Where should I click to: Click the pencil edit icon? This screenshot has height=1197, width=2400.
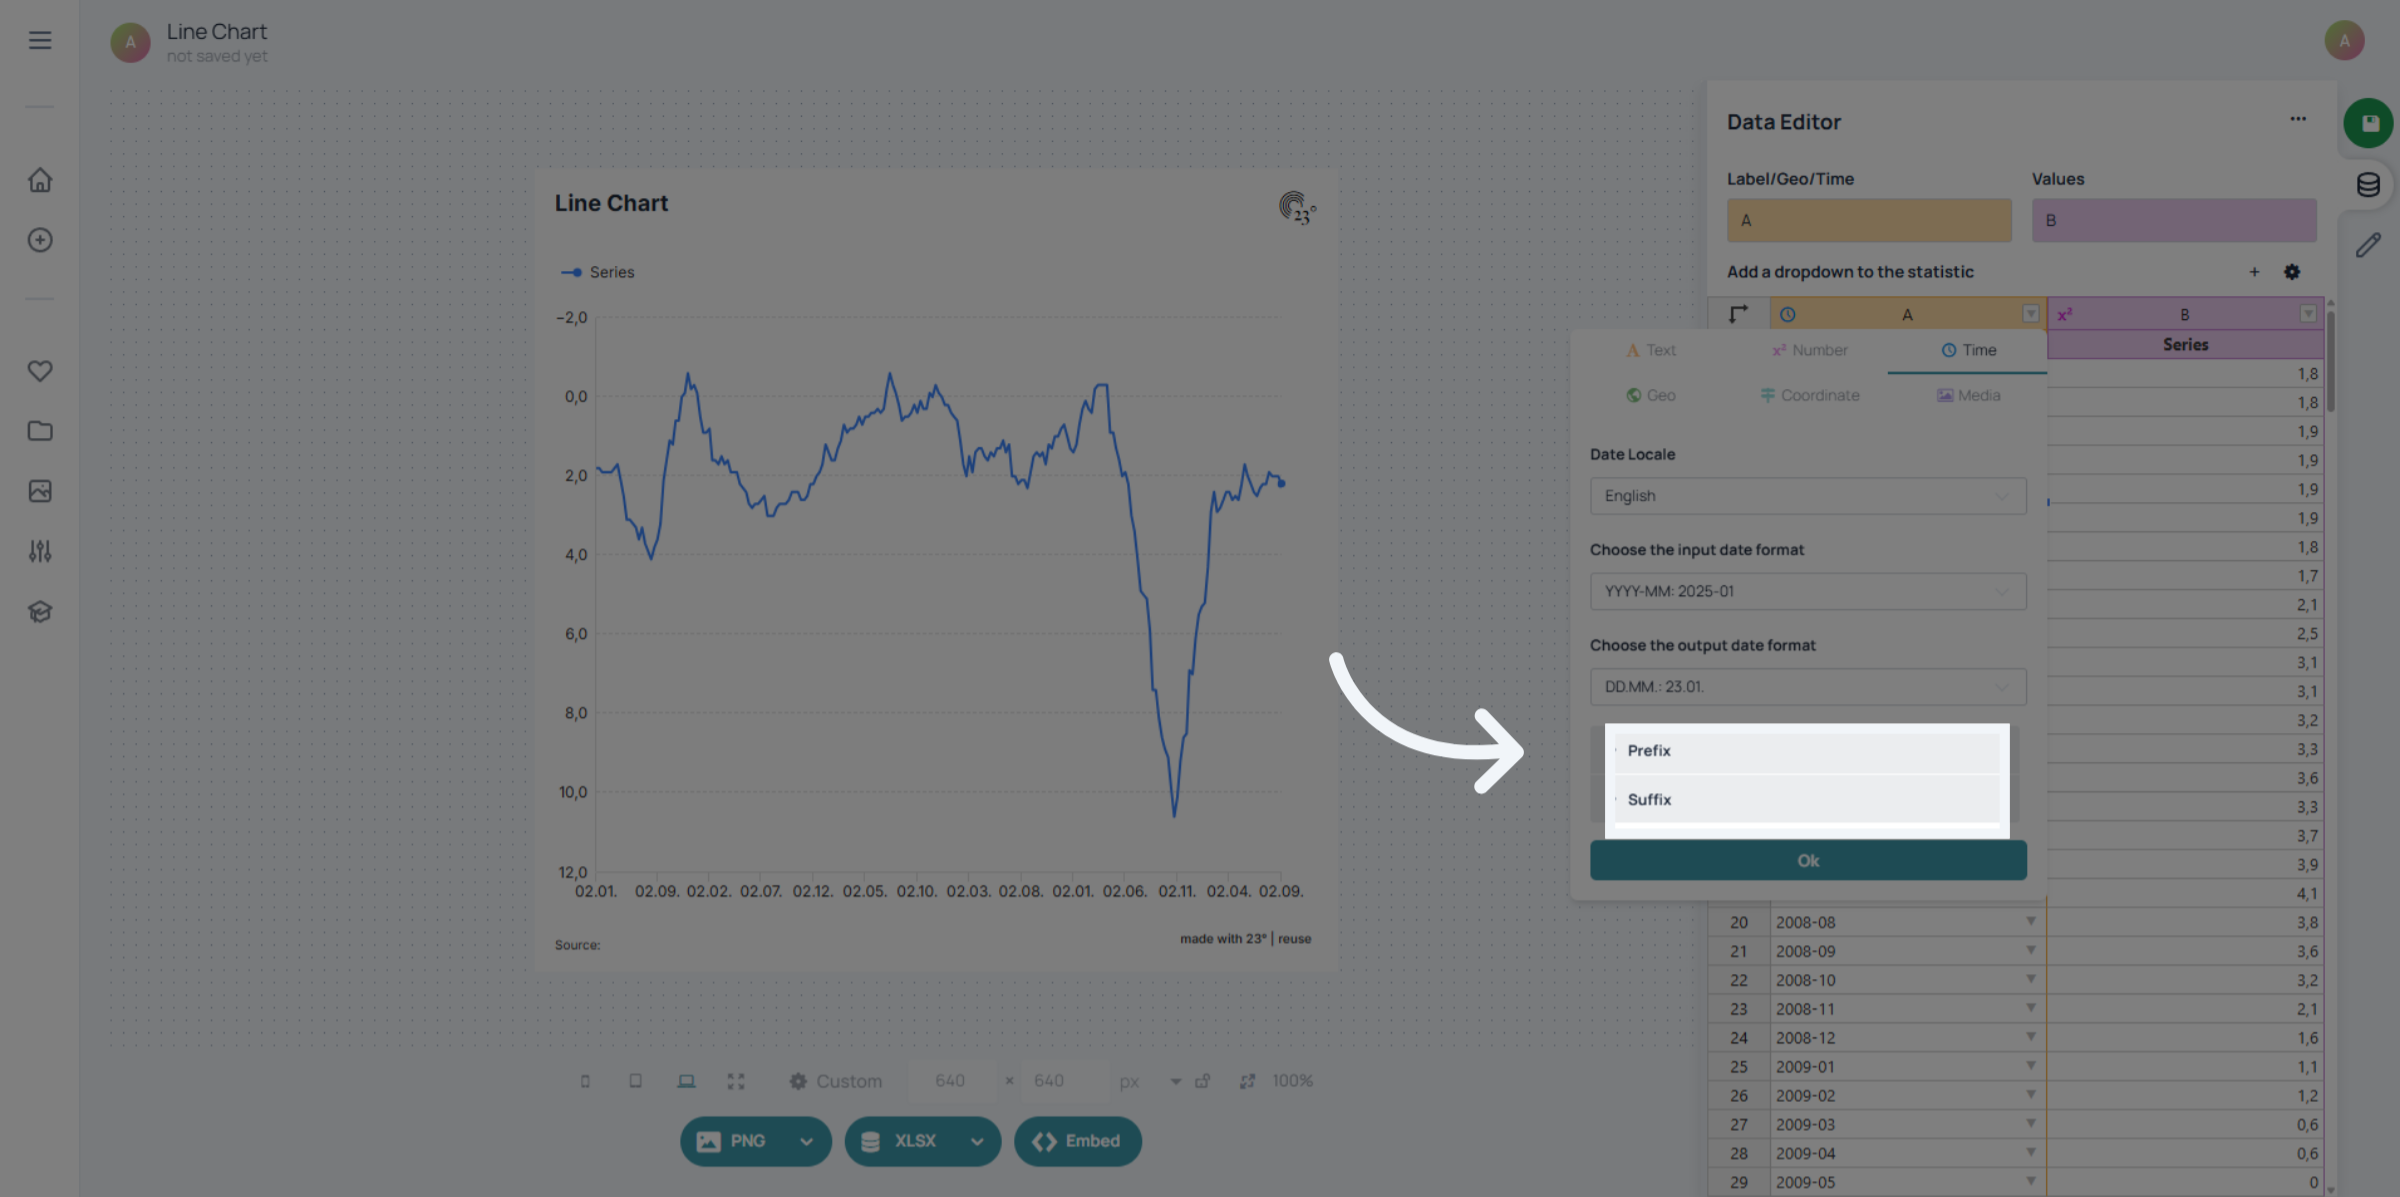pos(2368,246)
